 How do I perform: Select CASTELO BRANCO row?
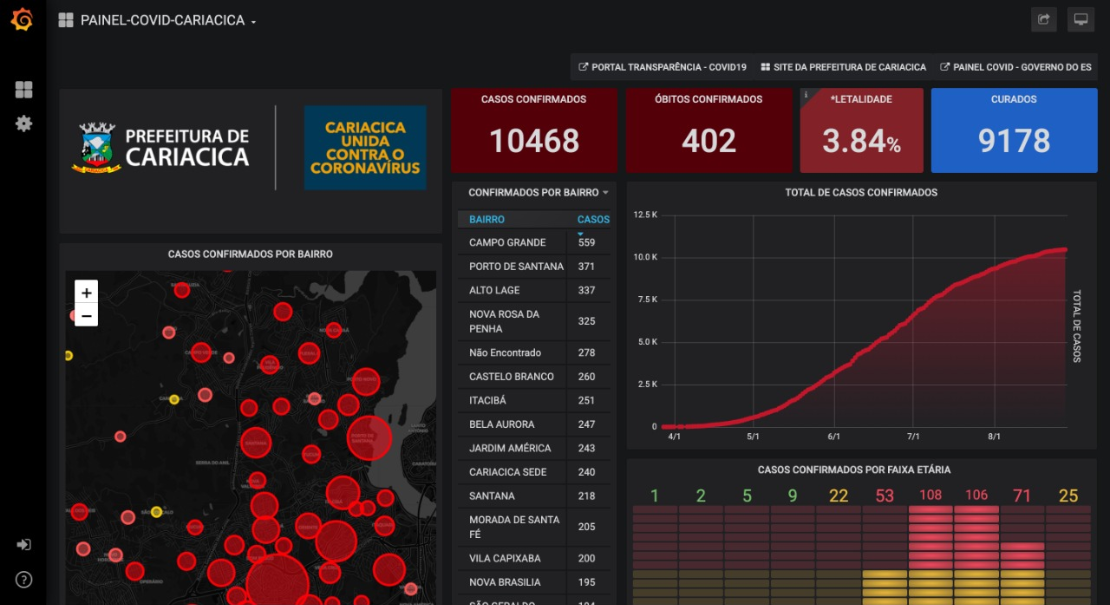tap(534, 376)
